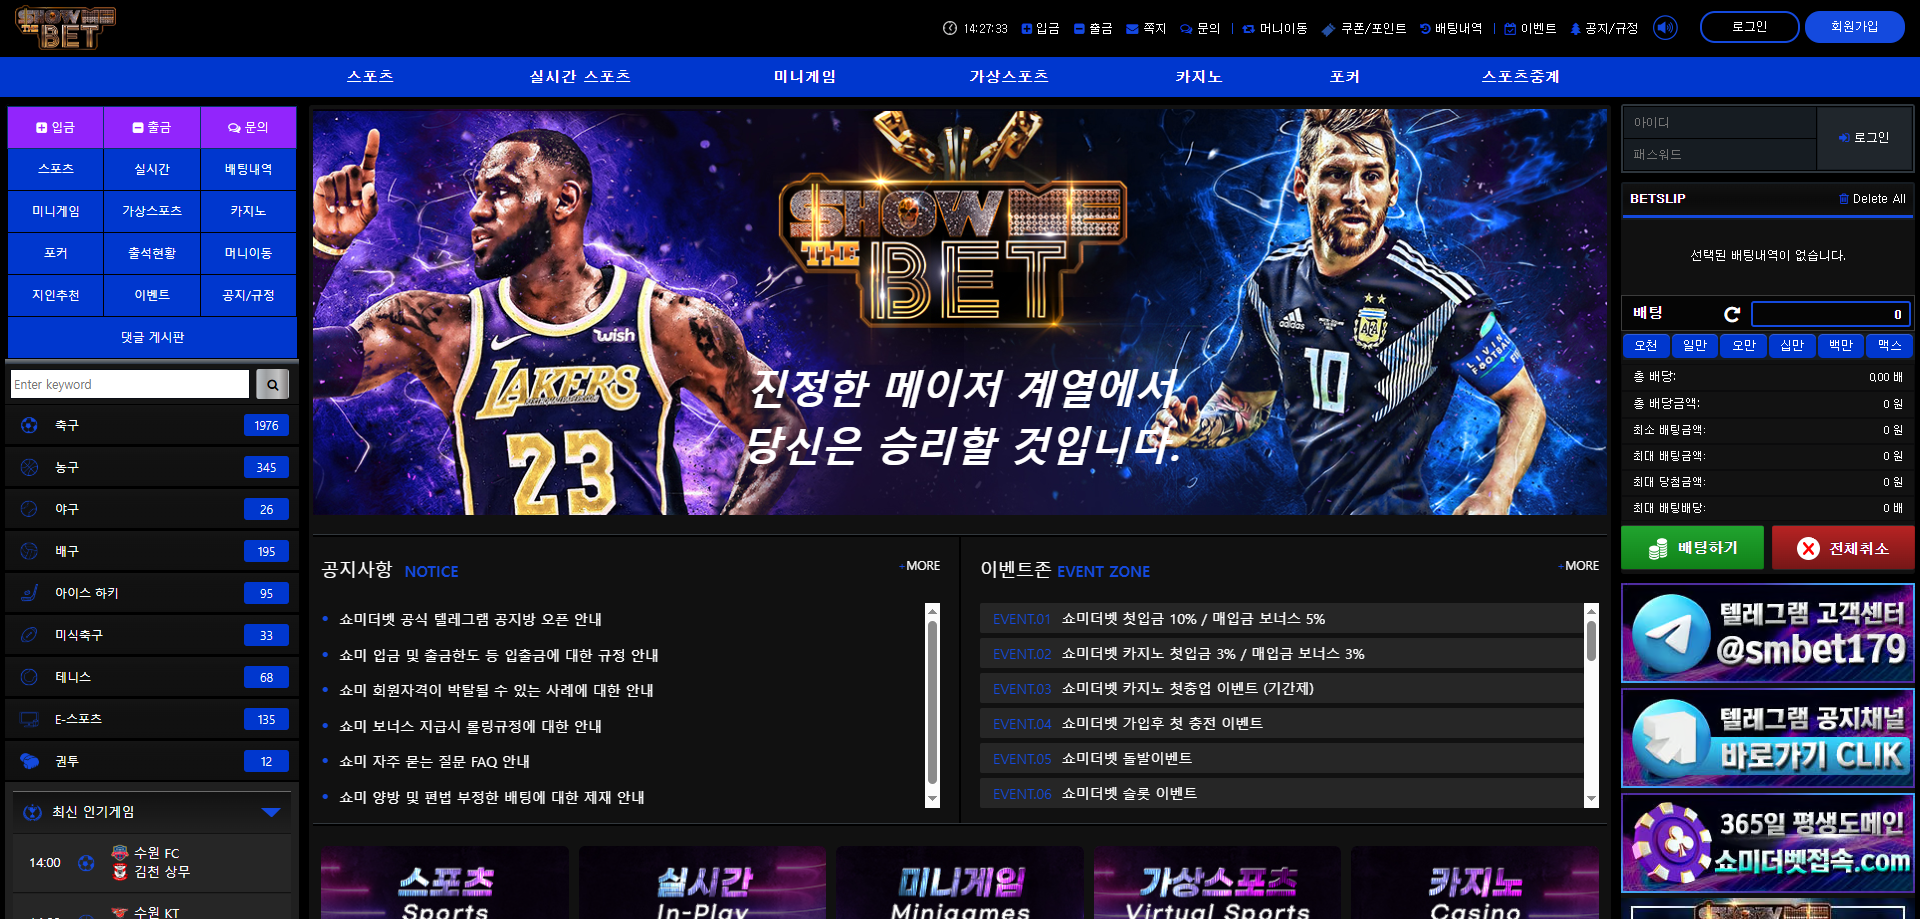The image size is (1920, 919).
Task: Click the notice list scroll down arrow
Action: point(933,799)
